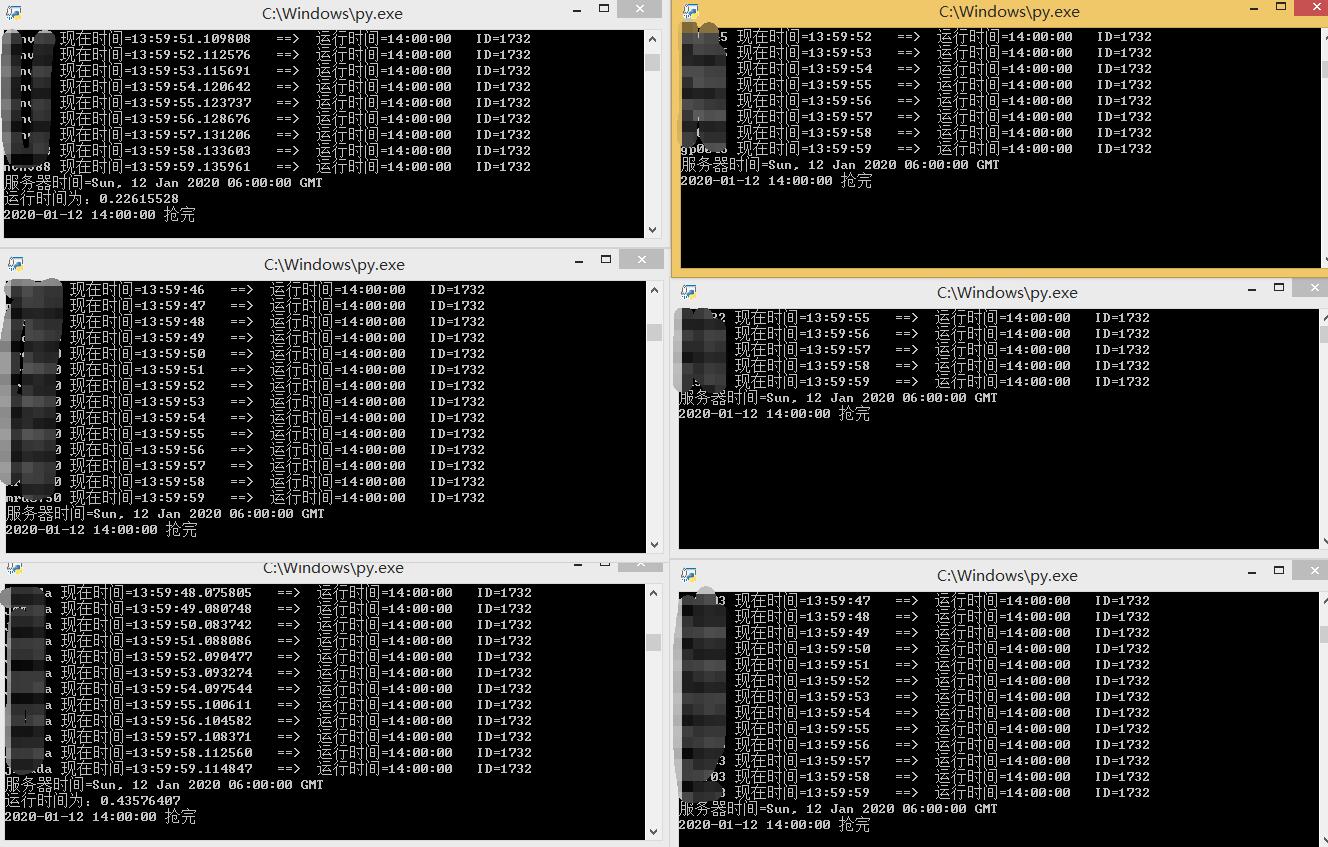Click '2020-01-12 14:00:00 抢完' in middle-right window
Image resolution: width=1328 pixels, height=847 pixels.
pyautogui.click(x=774, y=414)
